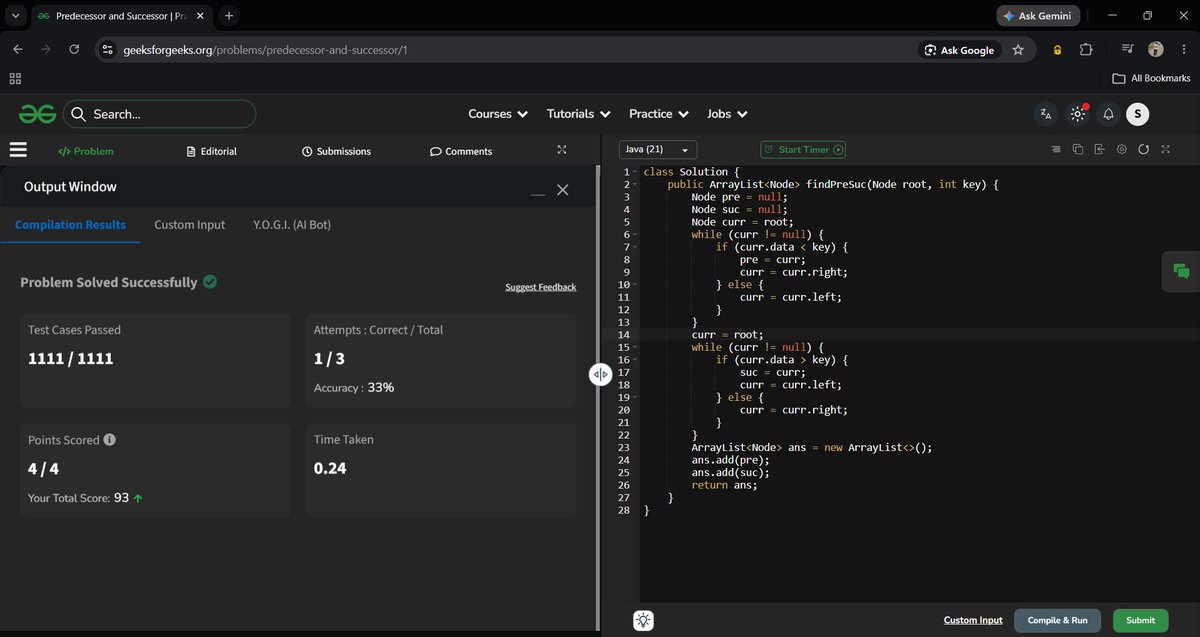Expand the problem panel to fullscreen
Screen dimensions: 1200x637
[562, 150]
